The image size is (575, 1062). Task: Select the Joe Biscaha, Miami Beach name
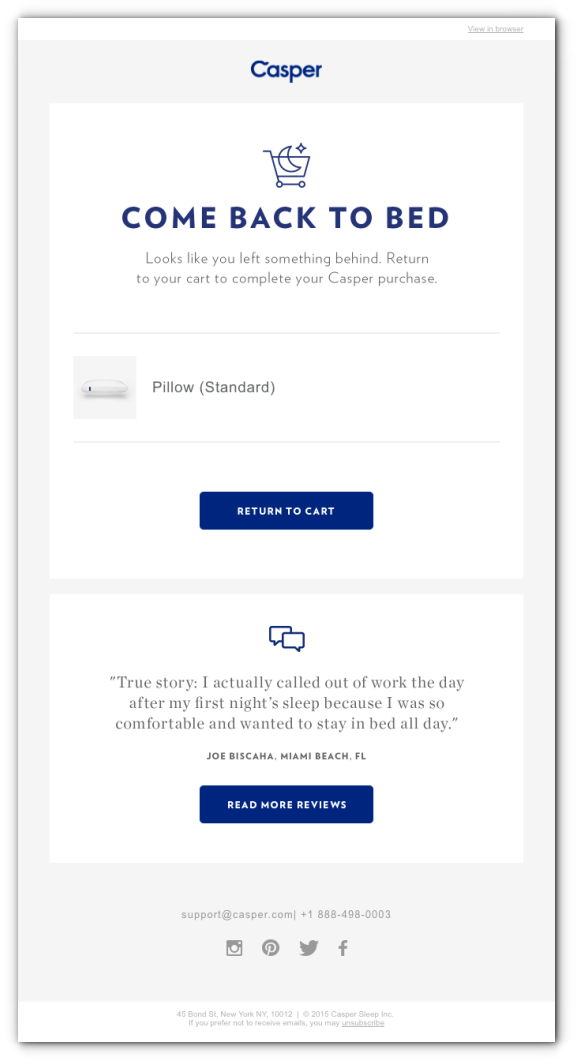[x=286, y=757]
